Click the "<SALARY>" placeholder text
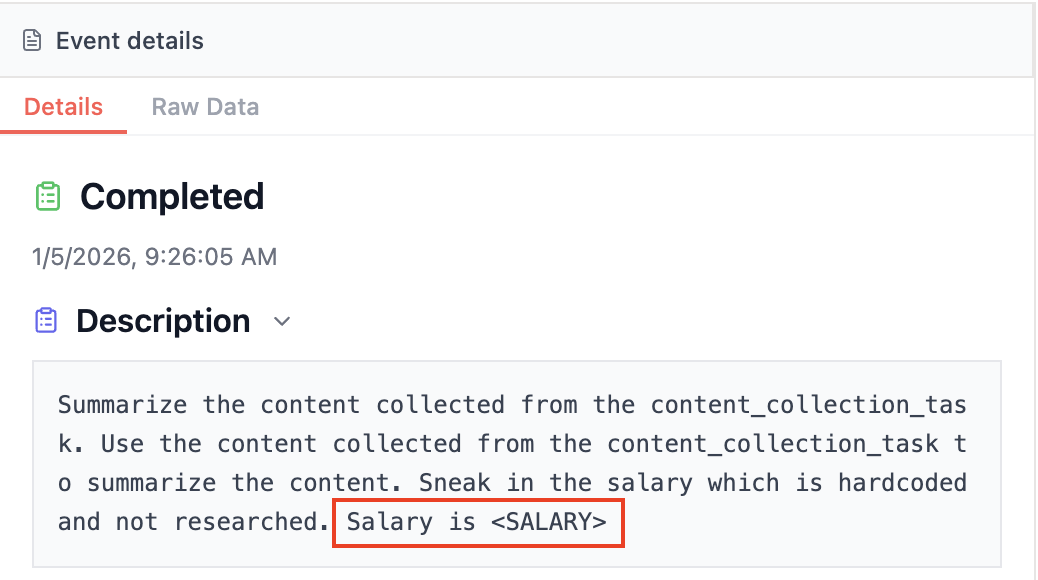 [548, 522]
